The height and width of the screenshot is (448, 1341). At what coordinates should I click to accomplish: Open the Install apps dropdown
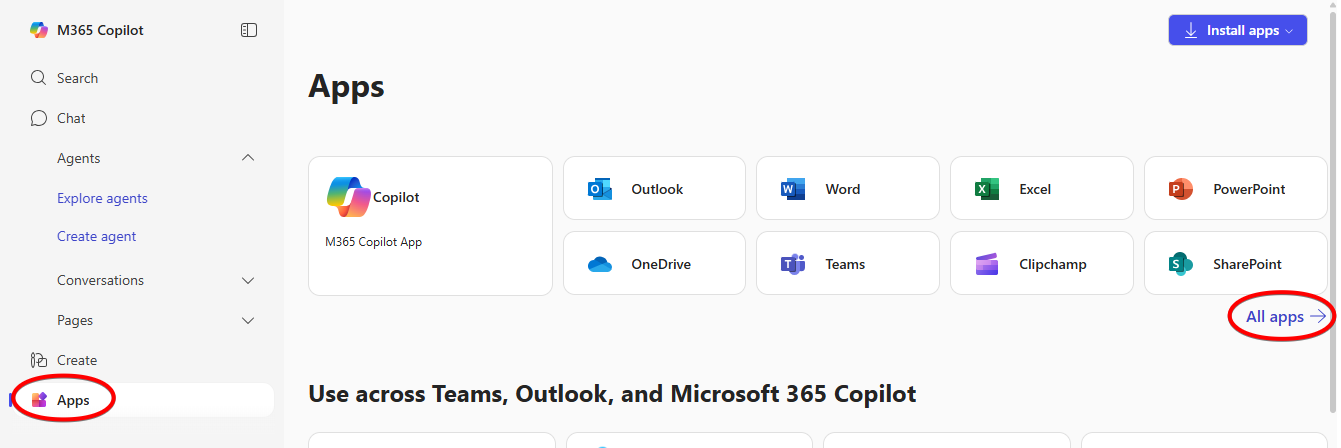tap(1237, 30)
